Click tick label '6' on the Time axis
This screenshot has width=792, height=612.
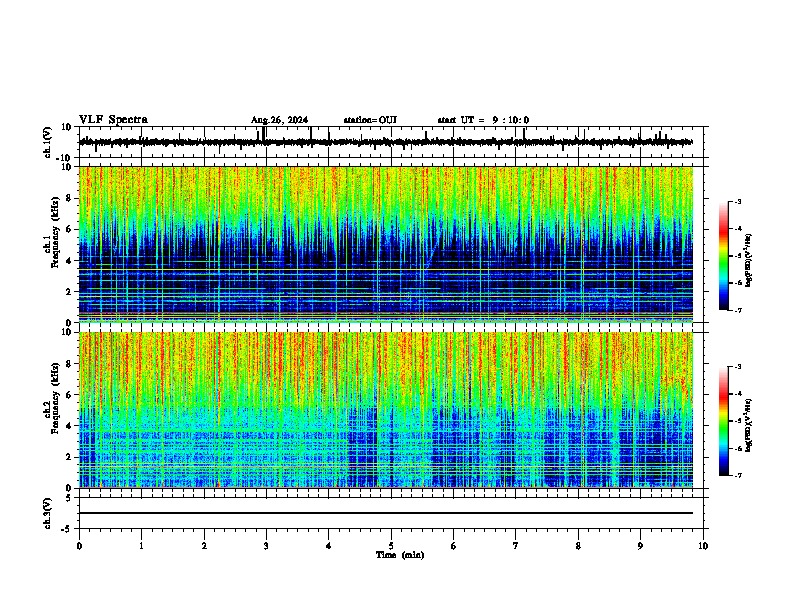tap(454, 546)
